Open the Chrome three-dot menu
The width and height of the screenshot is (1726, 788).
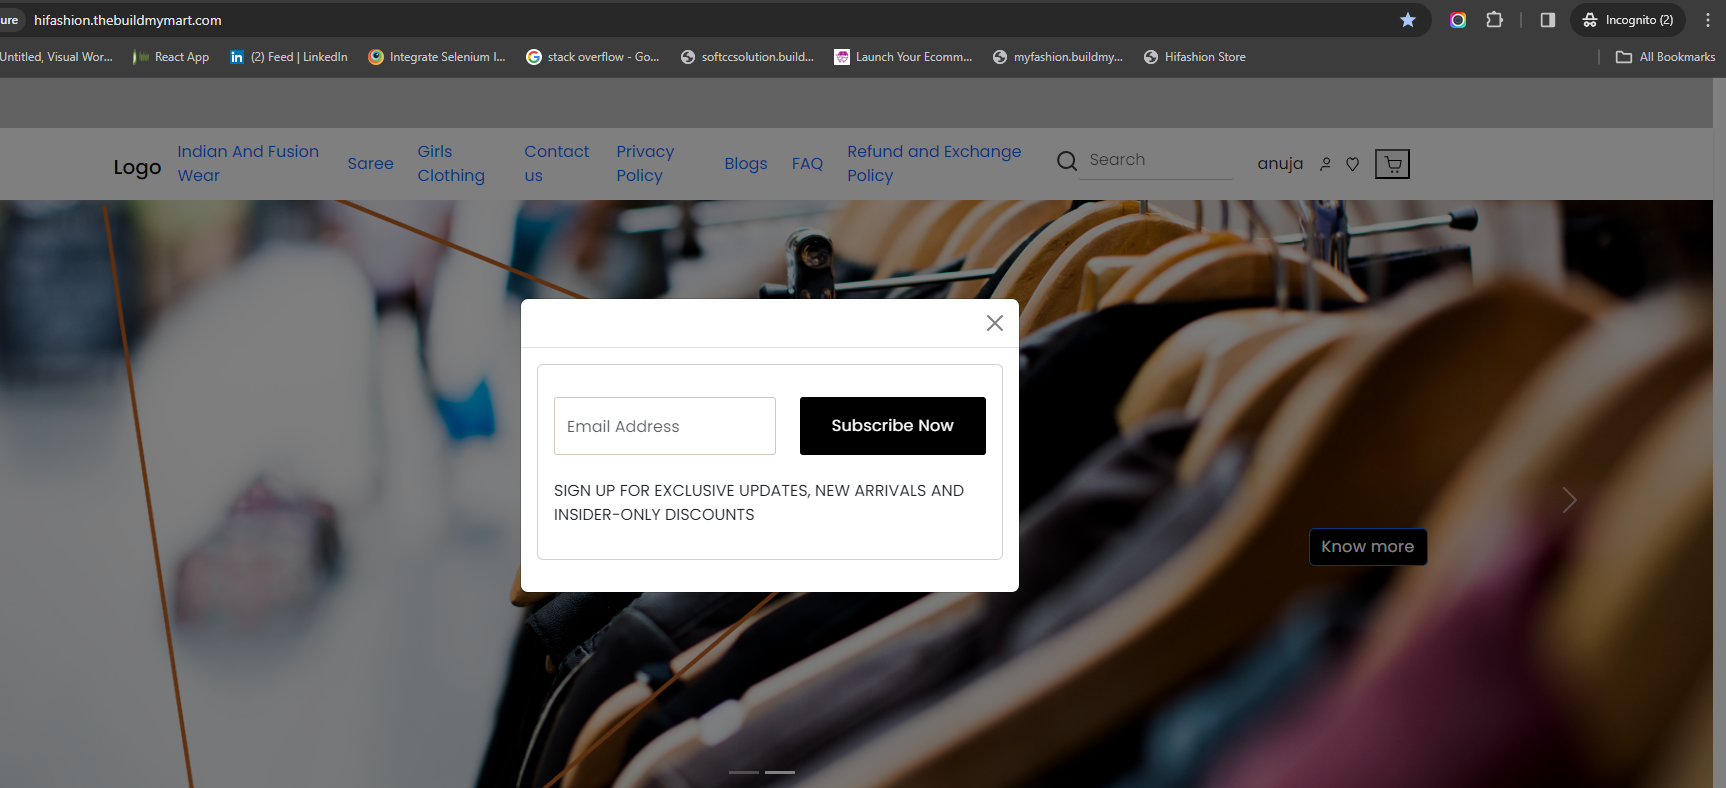coord(1708,20)
